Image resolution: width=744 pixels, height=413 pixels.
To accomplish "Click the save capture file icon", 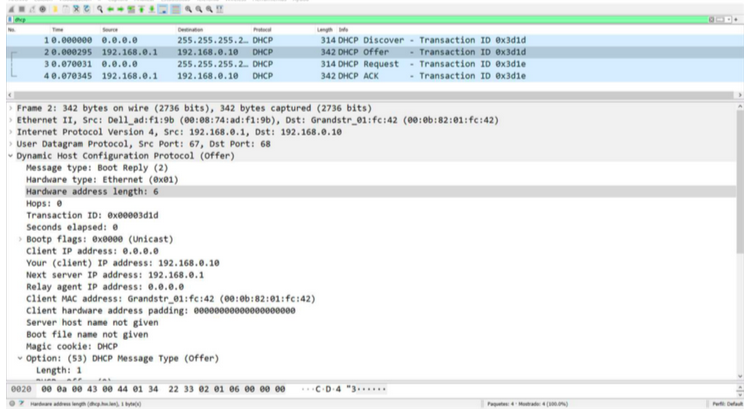I will [66, 9].
